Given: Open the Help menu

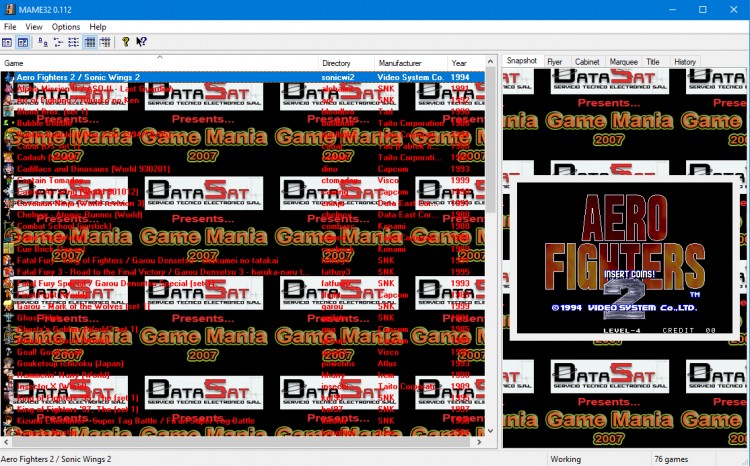Looking at the screenshot, I should (x=98, y=27).
